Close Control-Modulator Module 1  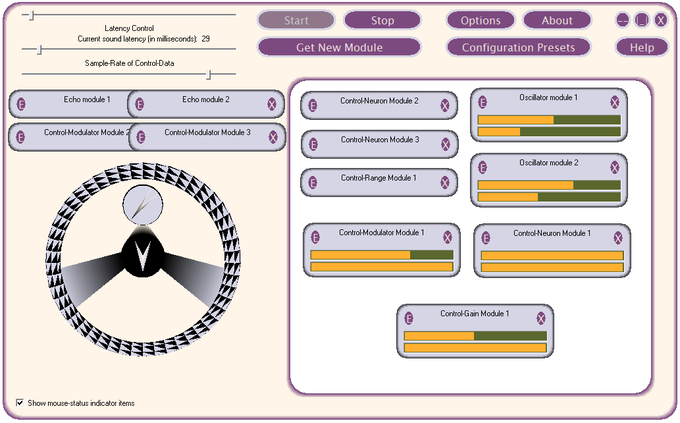[448, 237]
